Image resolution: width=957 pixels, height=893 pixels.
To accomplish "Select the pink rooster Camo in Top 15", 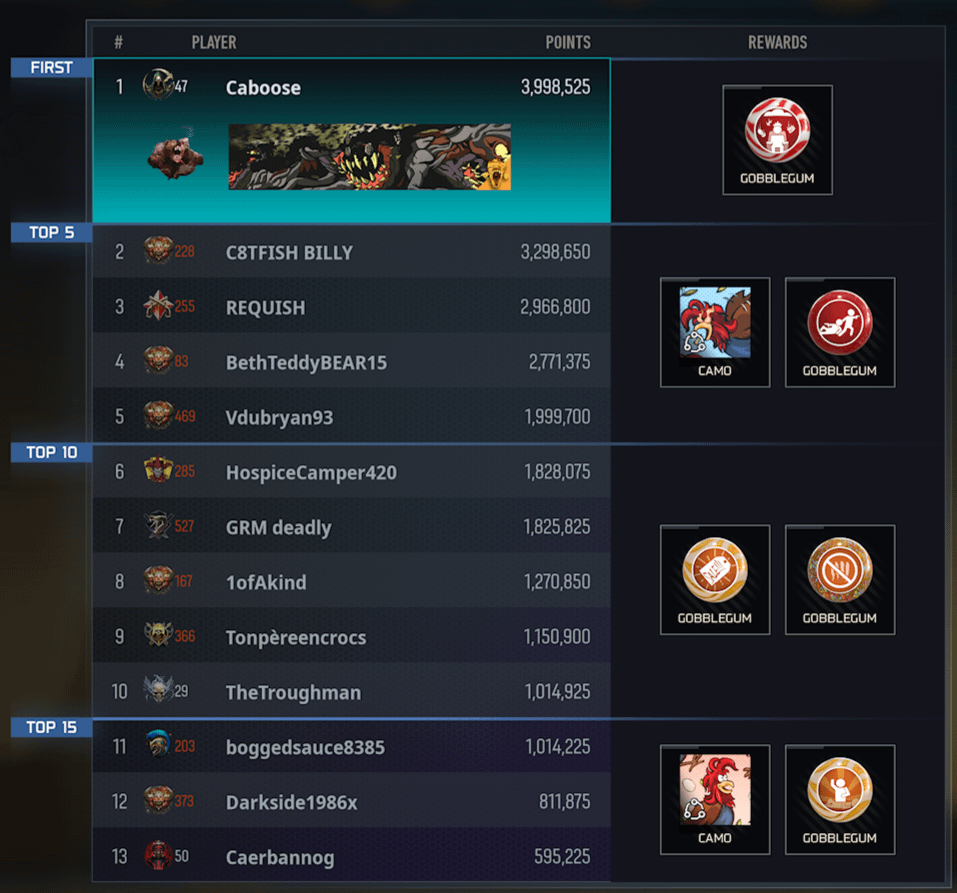I will click(715, 799).
